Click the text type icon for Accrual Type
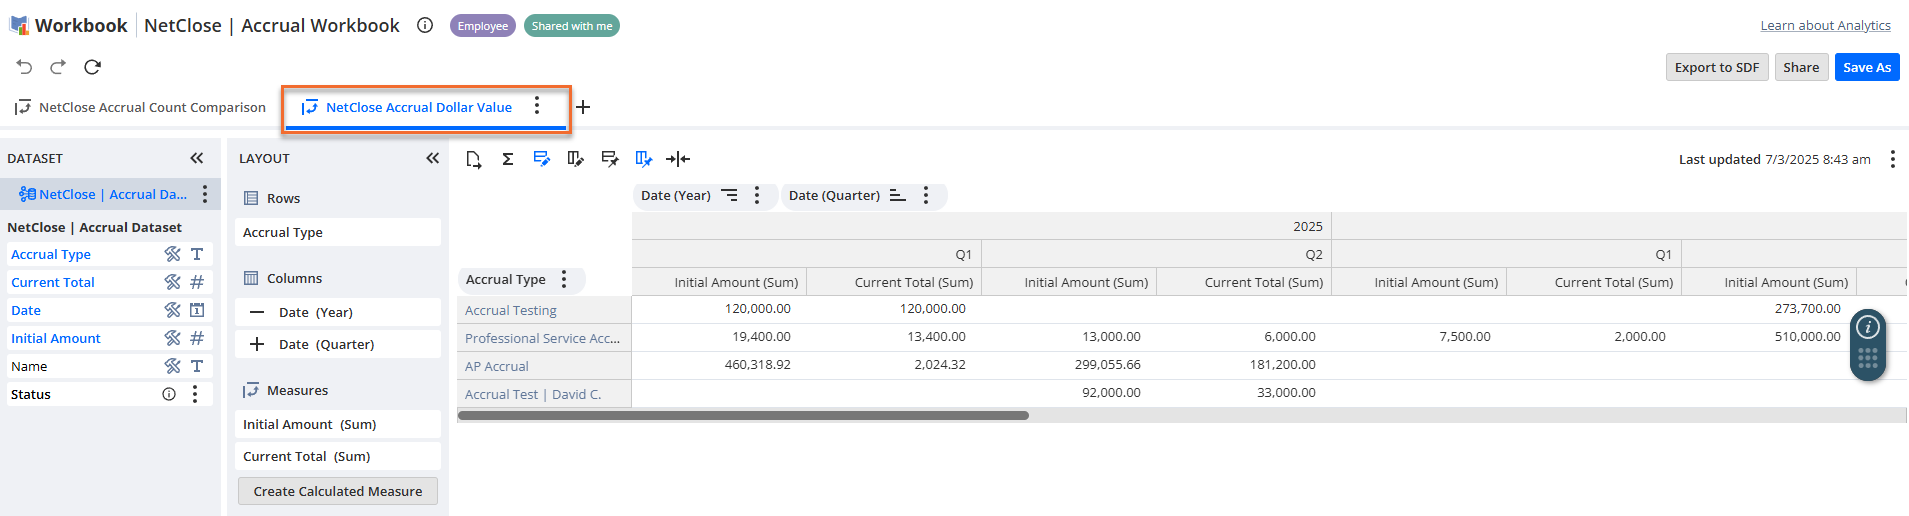The image size is (1909, 516). coord(197,254)
